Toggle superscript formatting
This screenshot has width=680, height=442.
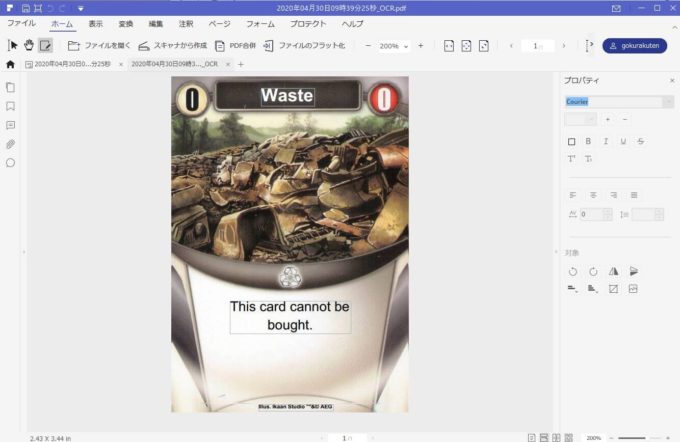[x=572, y=159]
